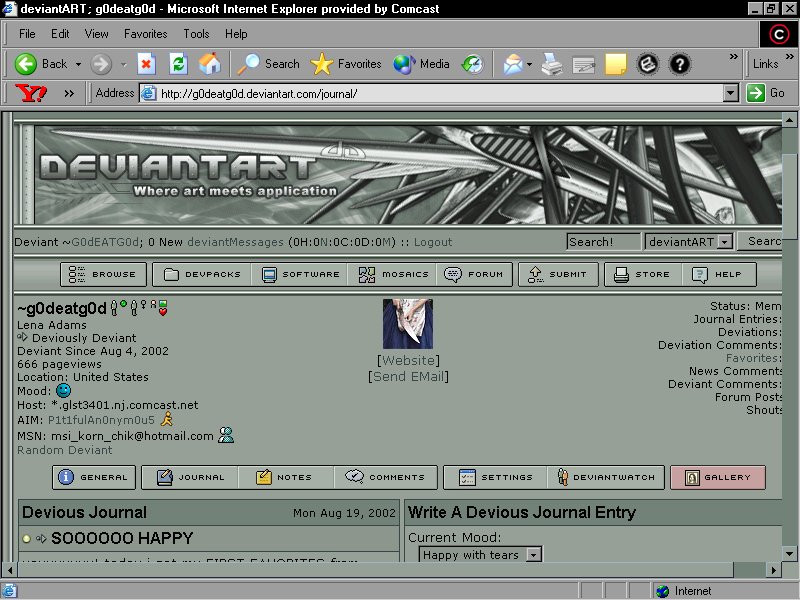Open the Favorites star in the toolbar
The image size is (800, 600).
[321, 64]
